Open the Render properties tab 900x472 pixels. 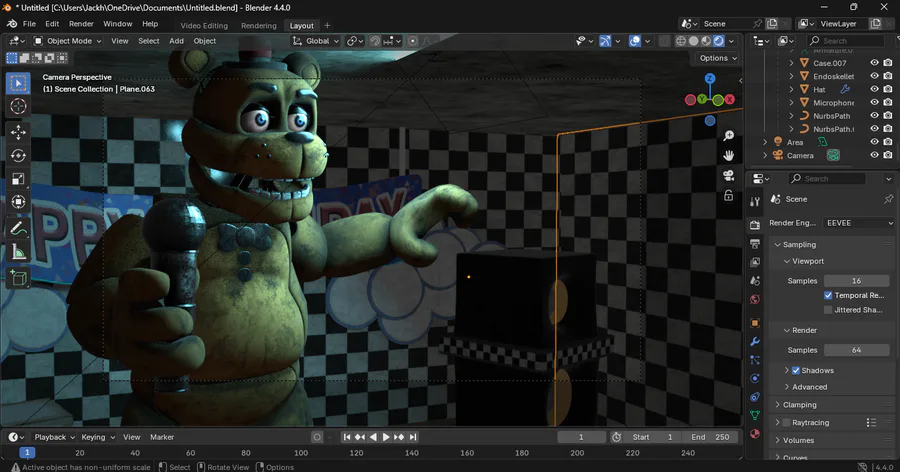click(x=755, y=225)
